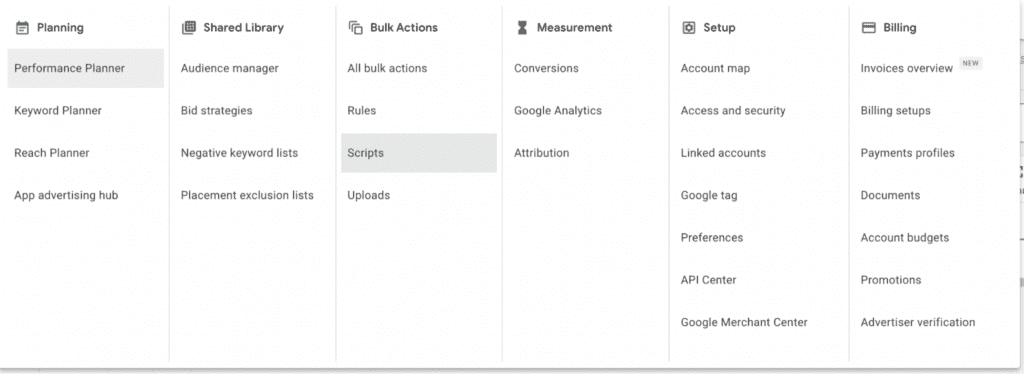
Task: Go to Rules under Bulk Actions
Action: pos(362,110)
